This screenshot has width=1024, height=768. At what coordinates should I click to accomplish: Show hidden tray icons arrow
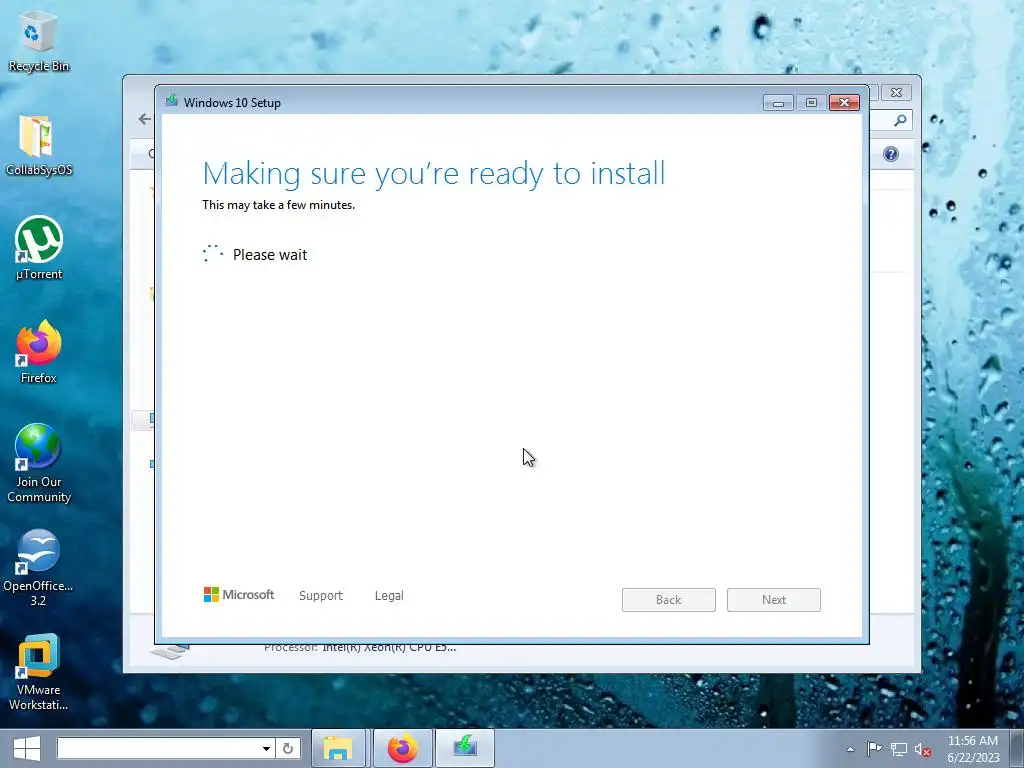[x=850, y=749]
